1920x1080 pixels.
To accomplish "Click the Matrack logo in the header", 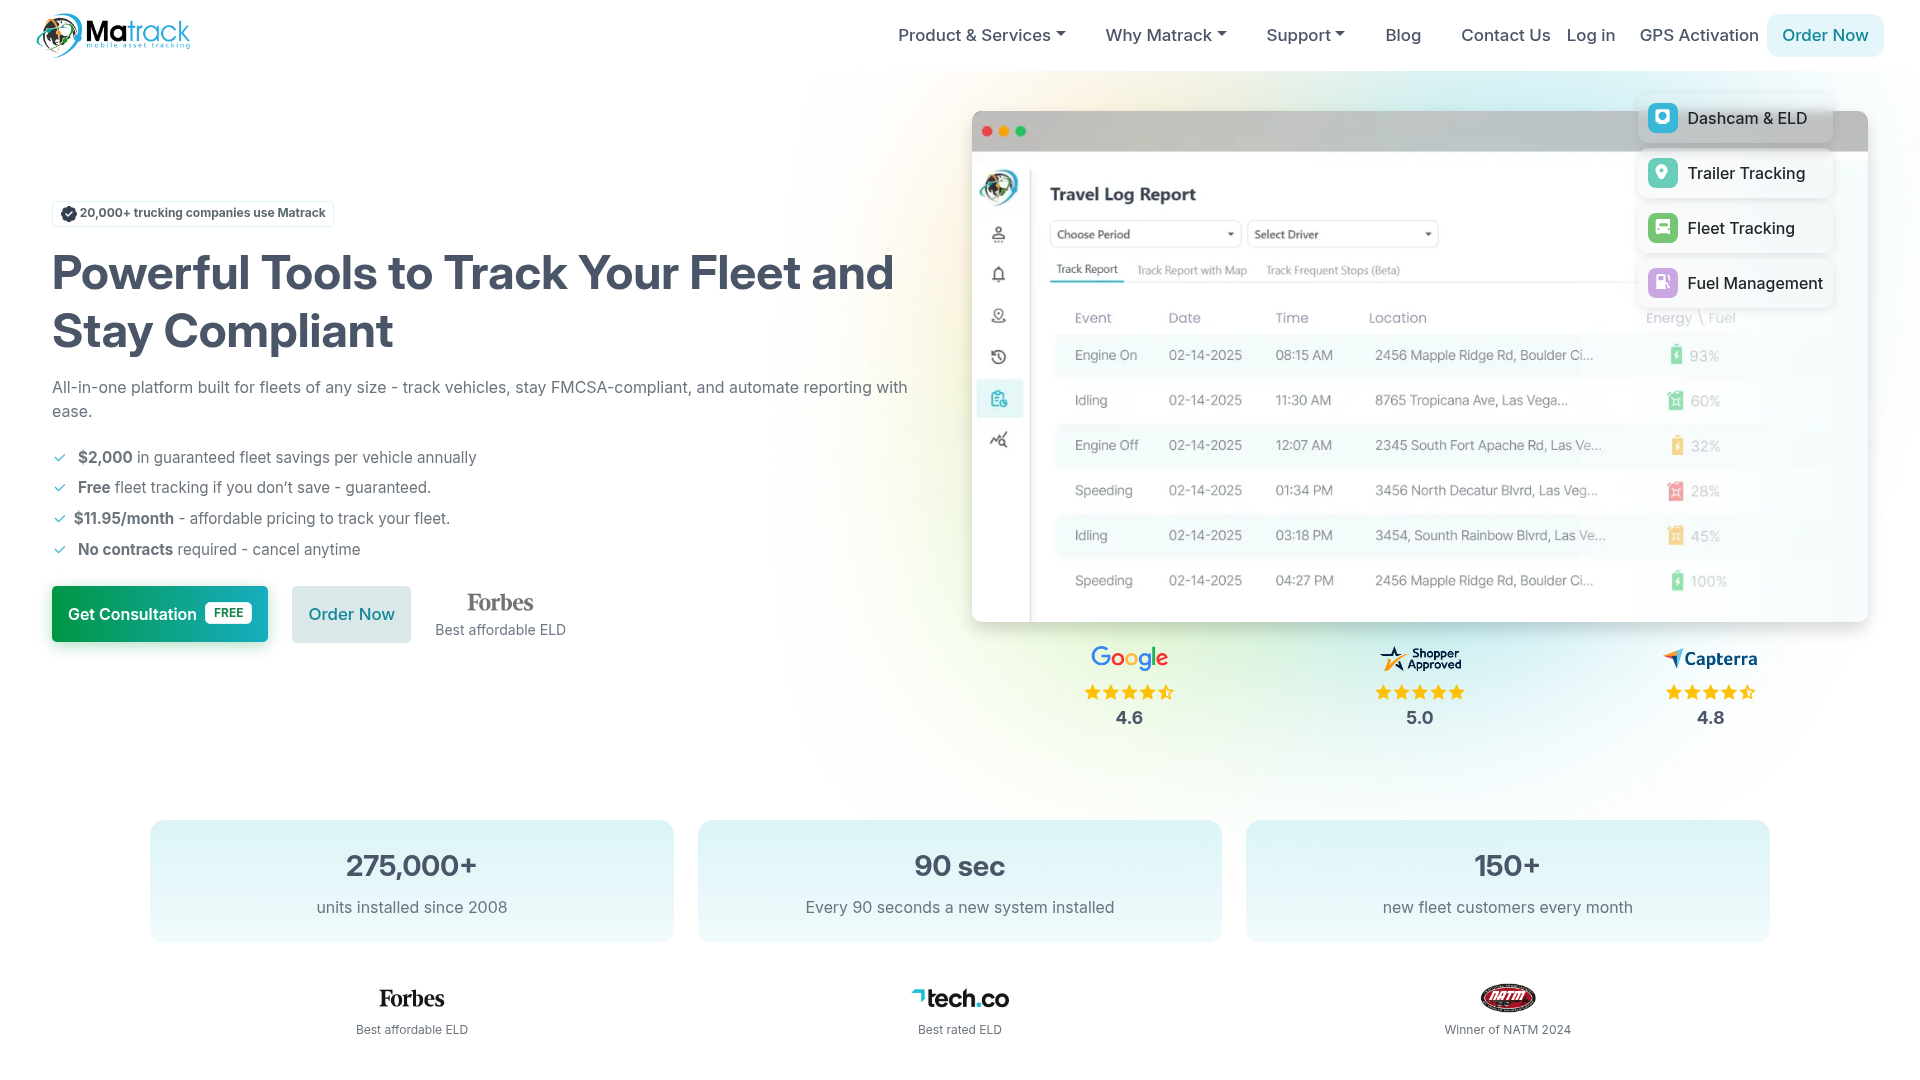I will [x=112, y=34].
